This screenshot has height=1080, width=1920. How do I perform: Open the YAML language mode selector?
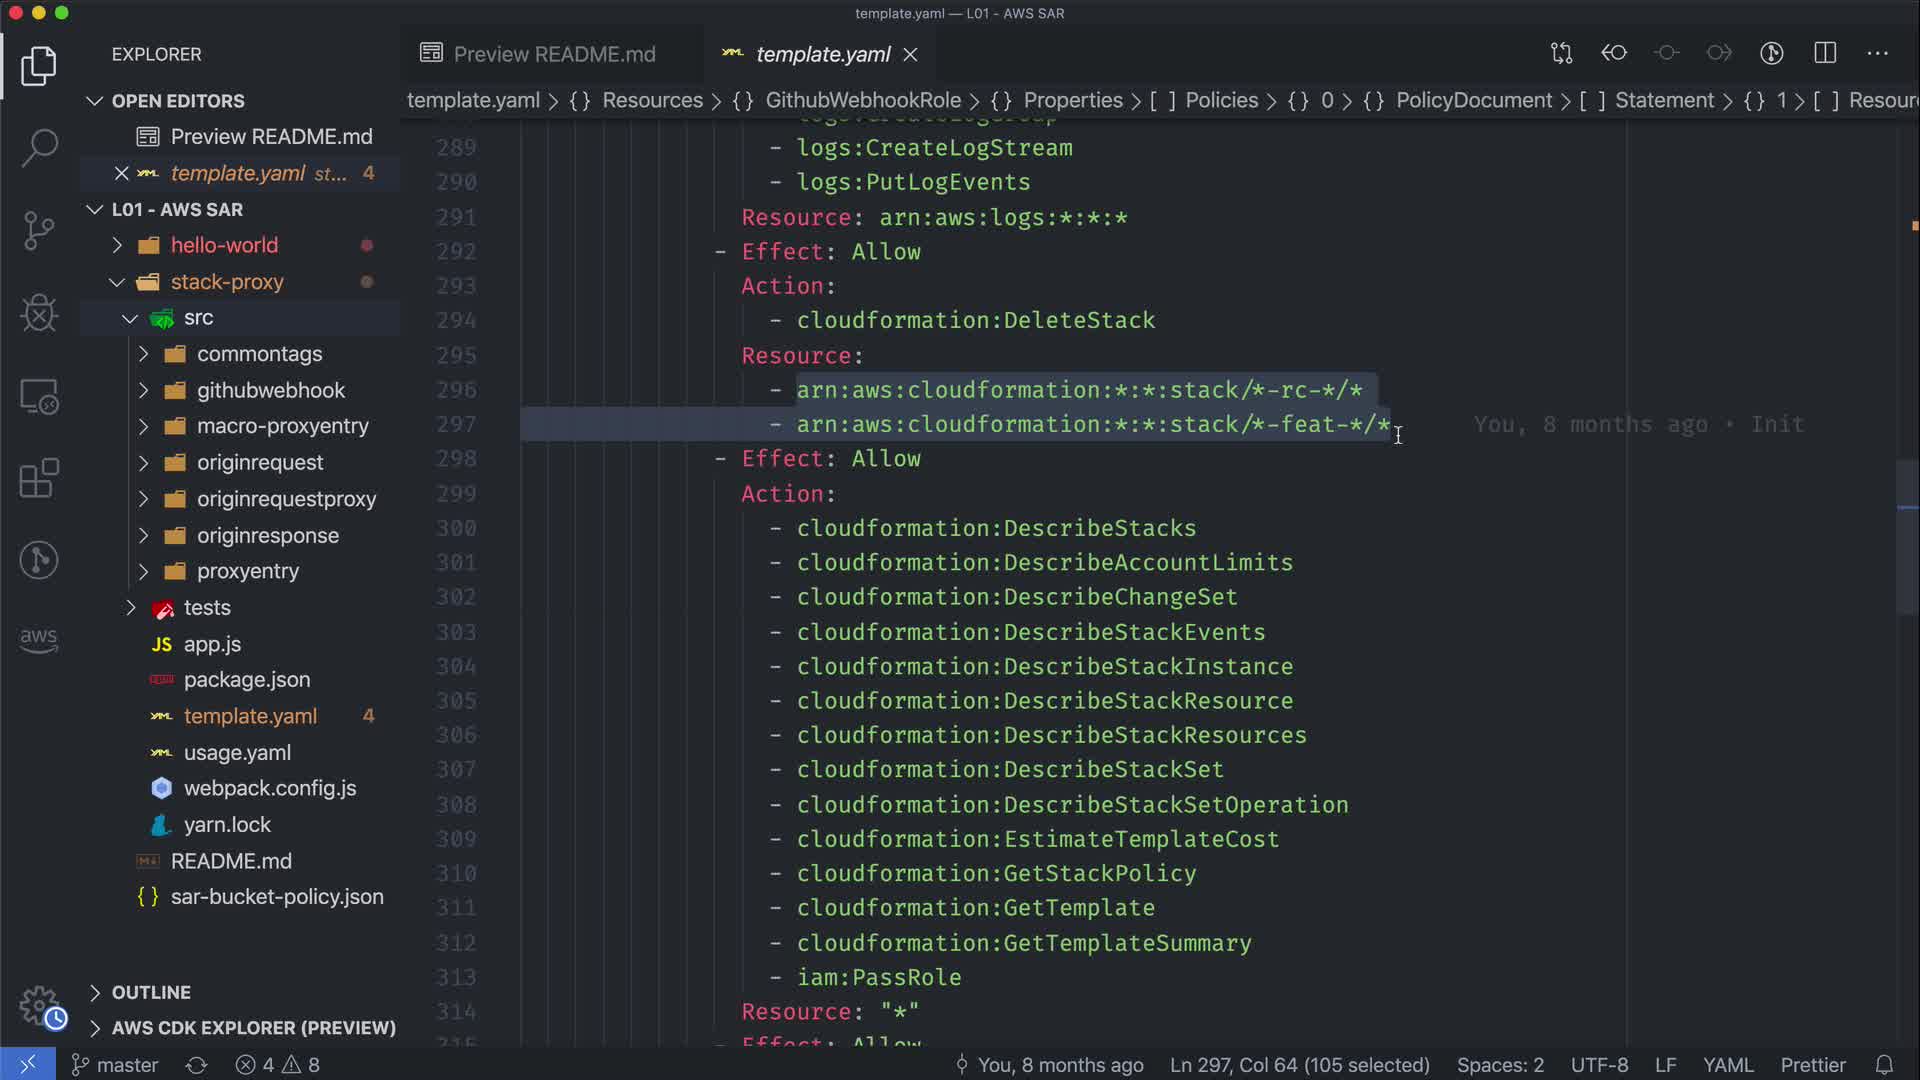click(1727, 1065)
